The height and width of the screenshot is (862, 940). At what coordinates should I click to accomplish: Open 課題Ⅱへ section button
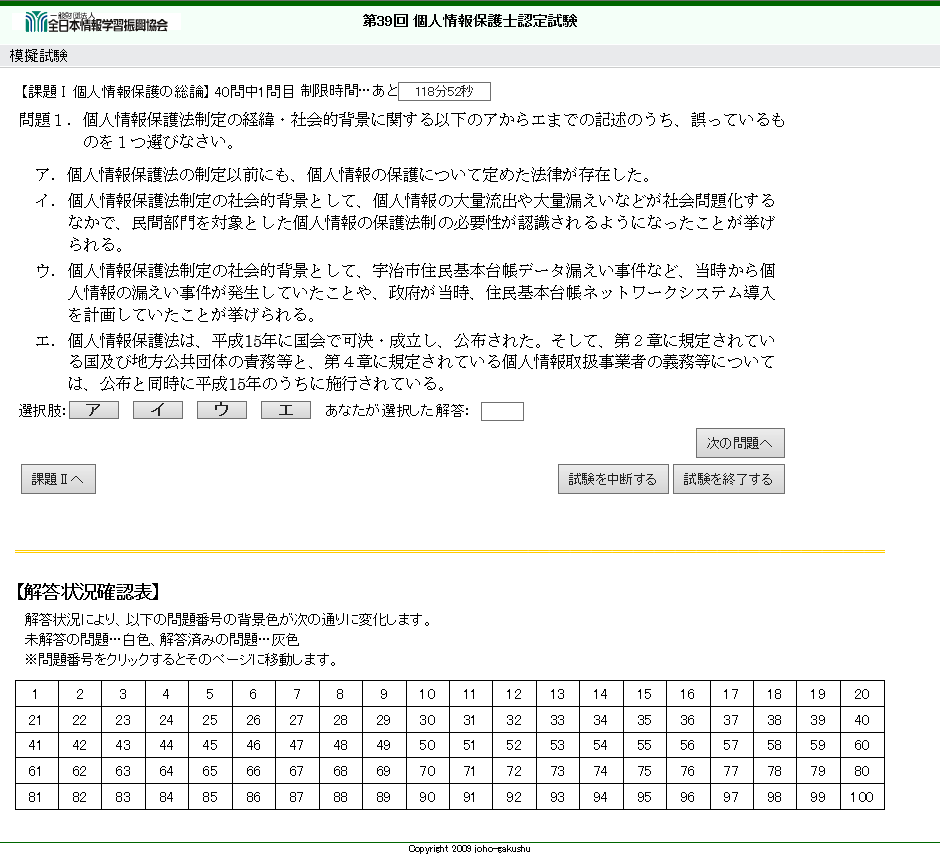click(58, 479)
